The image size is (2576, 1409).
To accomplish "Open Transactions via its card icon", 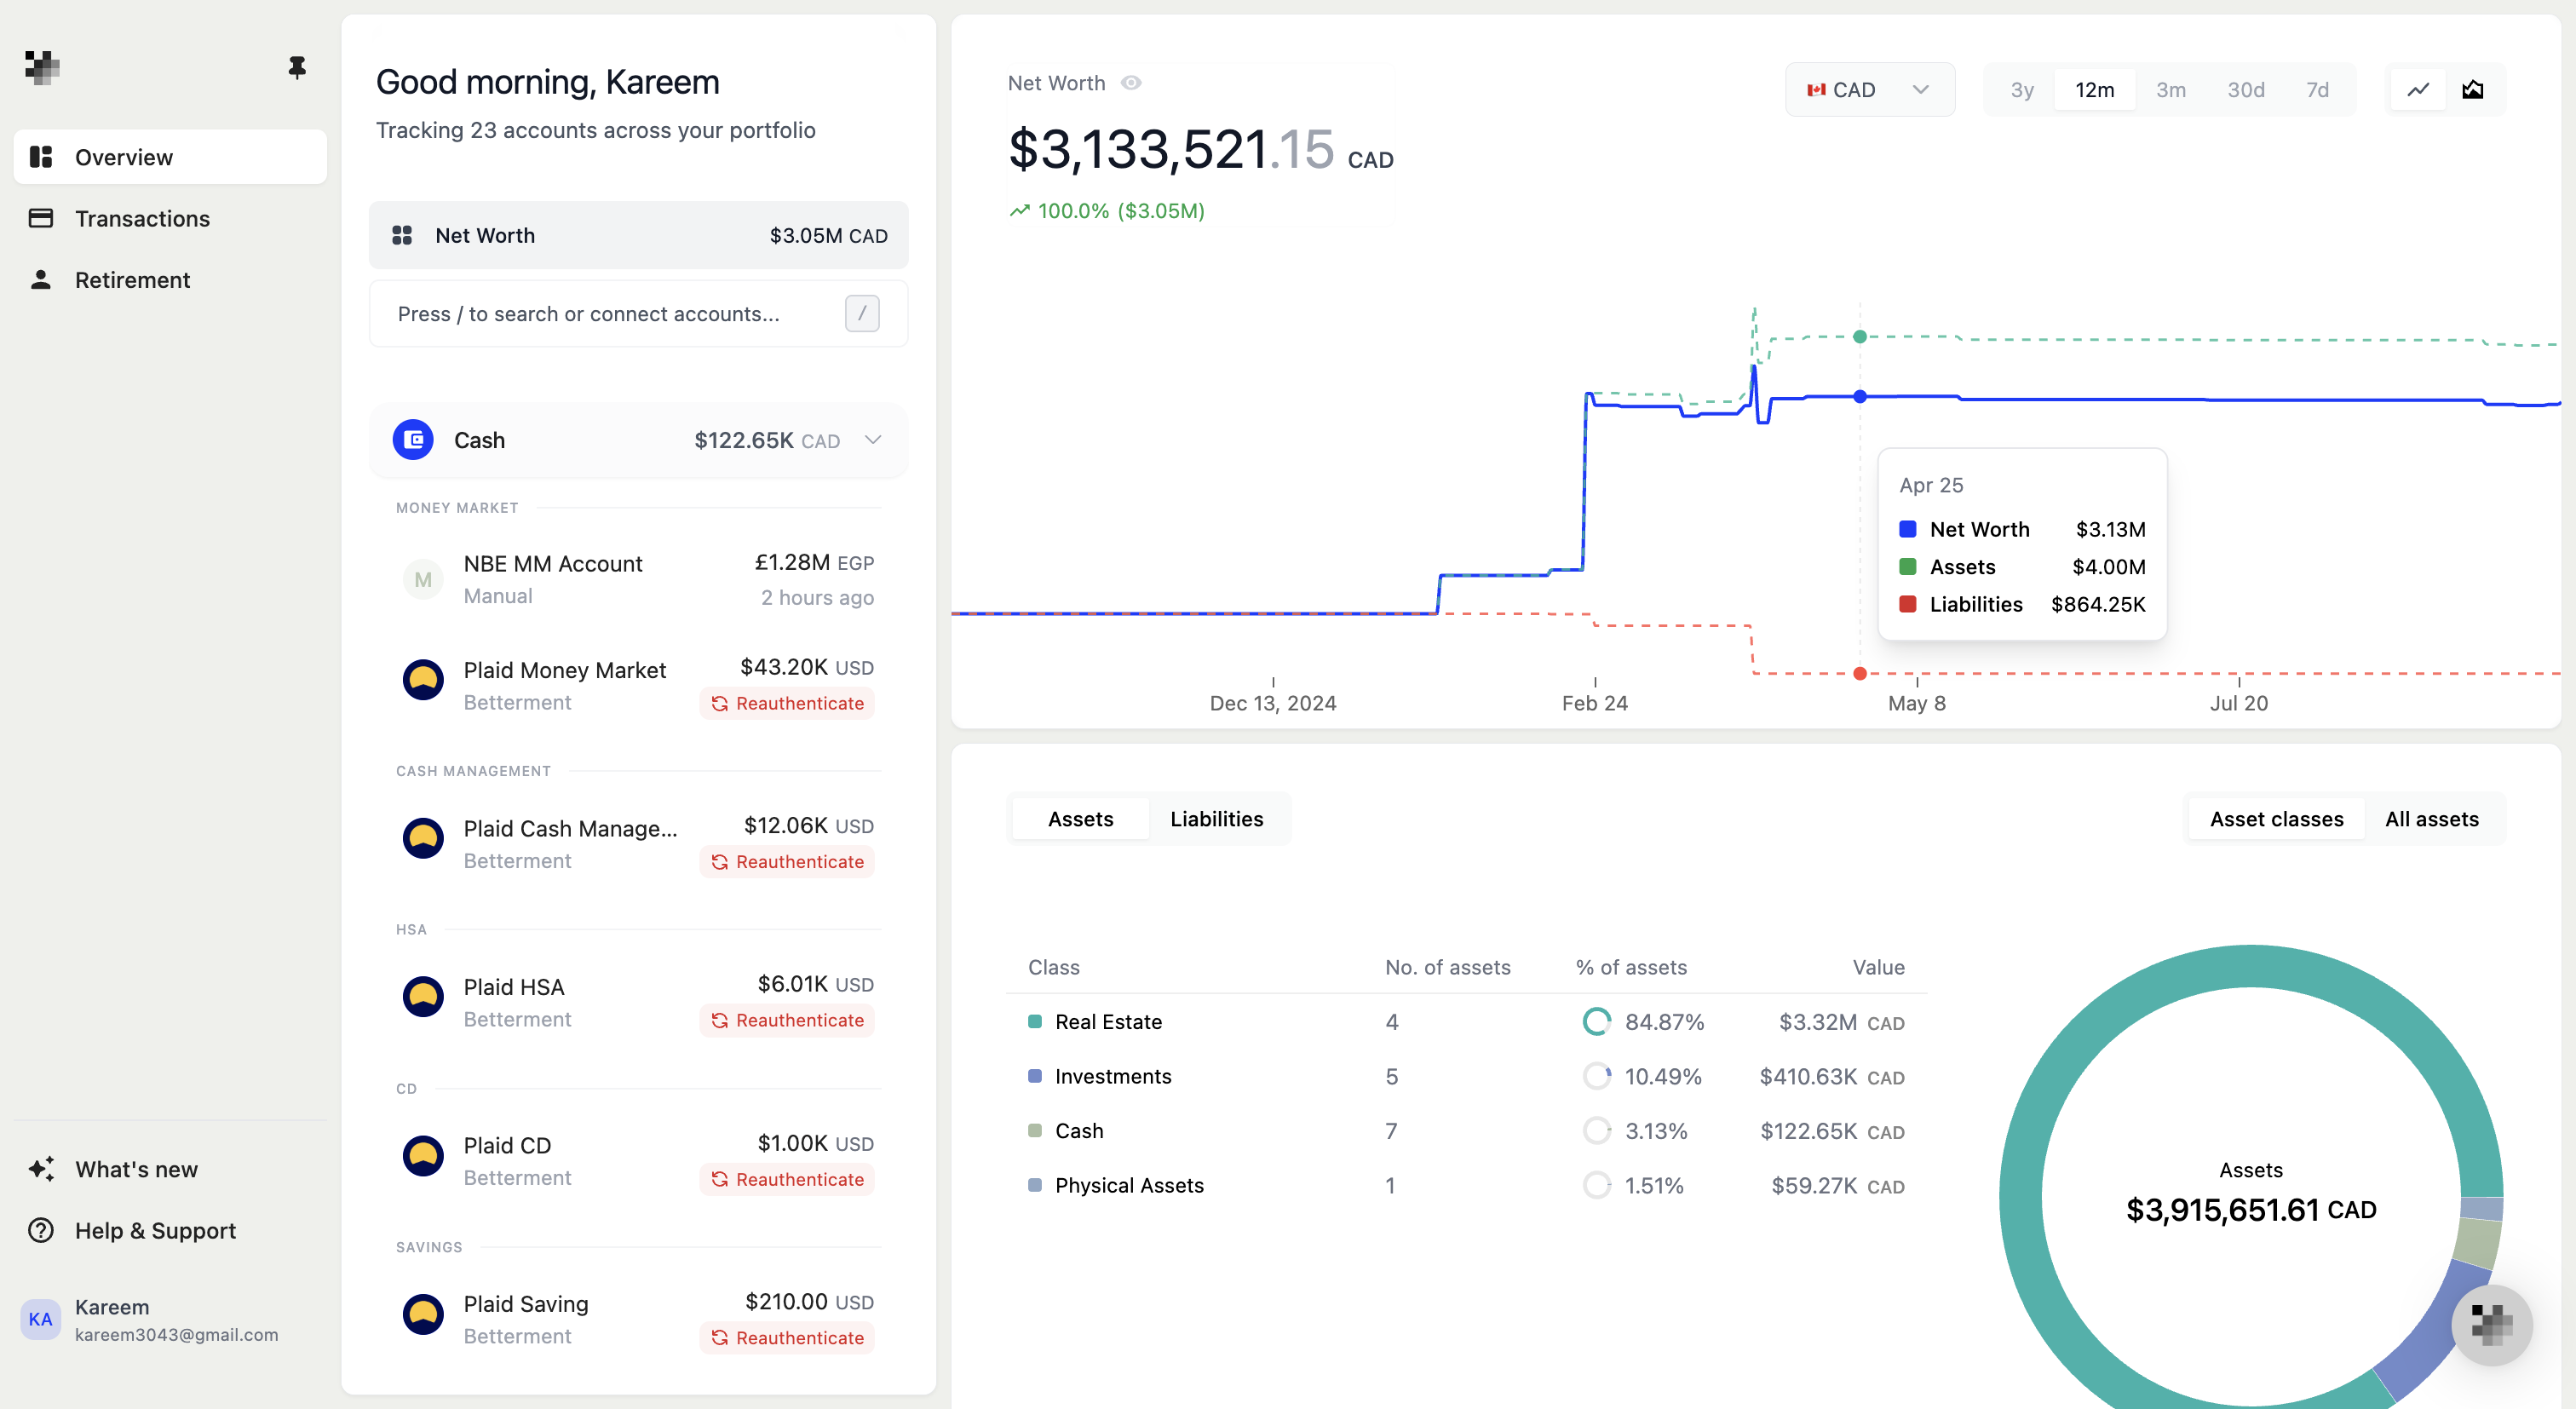I will (x=41, y=218).
